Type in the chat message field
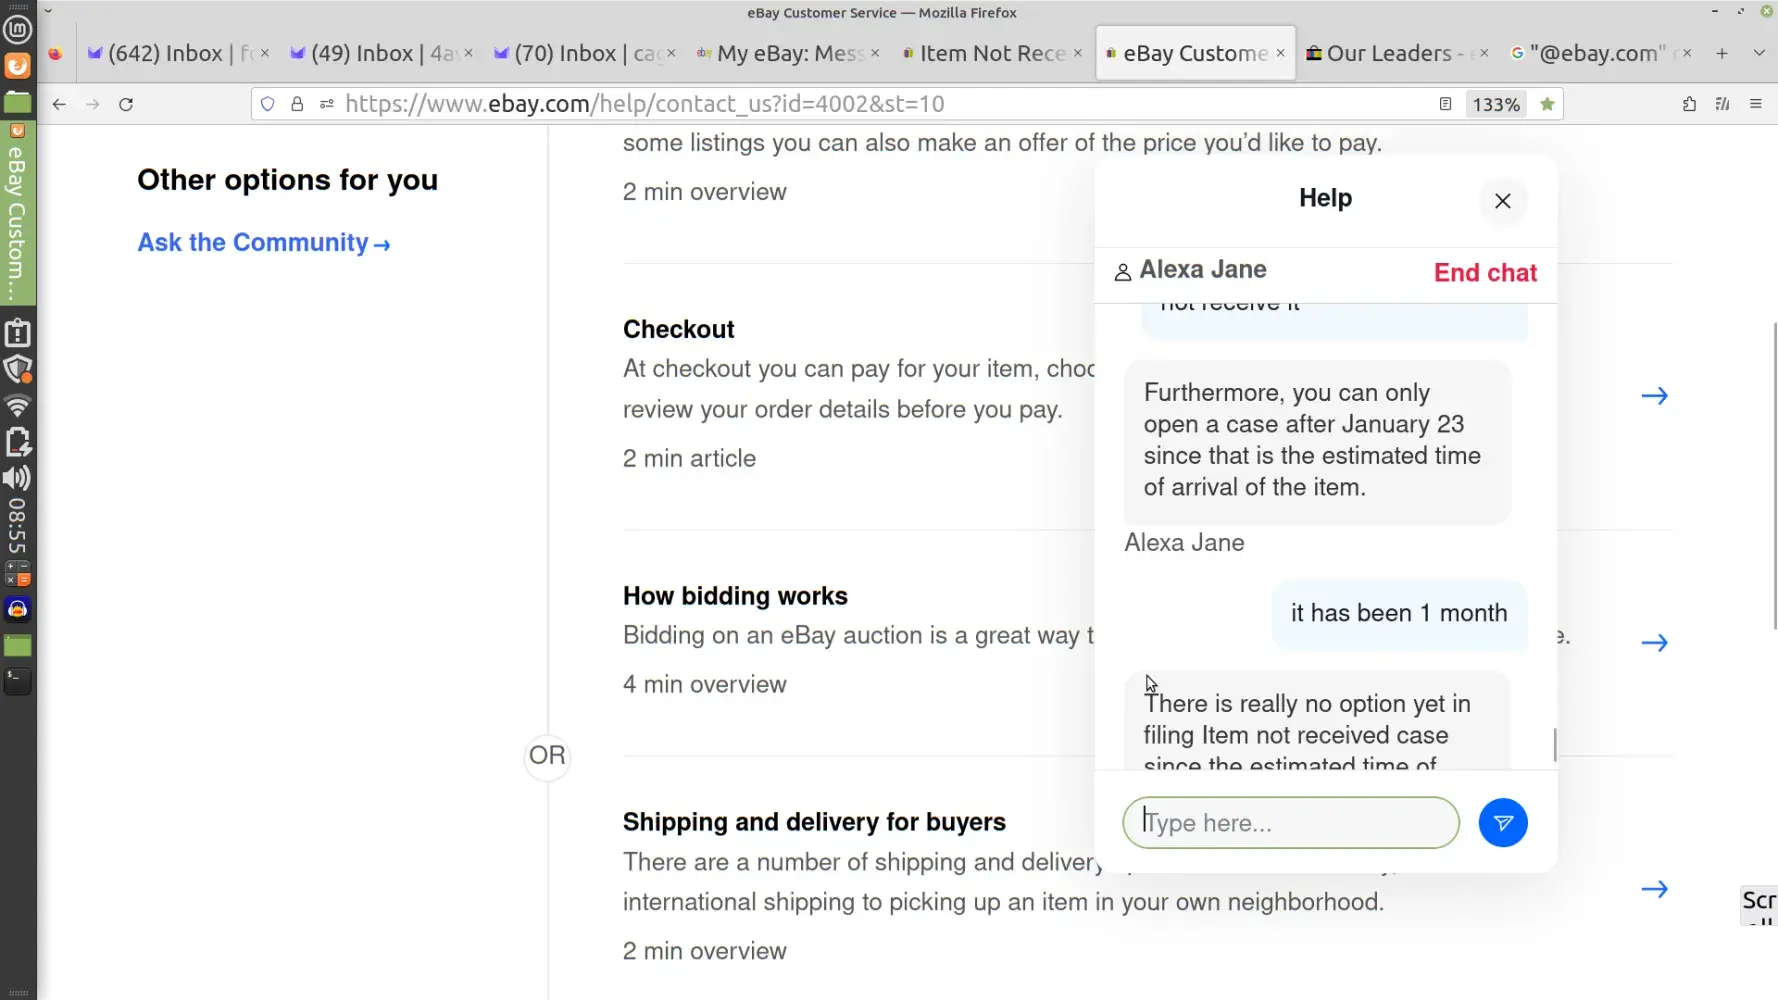The height and width of the screenshot is (1000, 1778). [1290, 823]
